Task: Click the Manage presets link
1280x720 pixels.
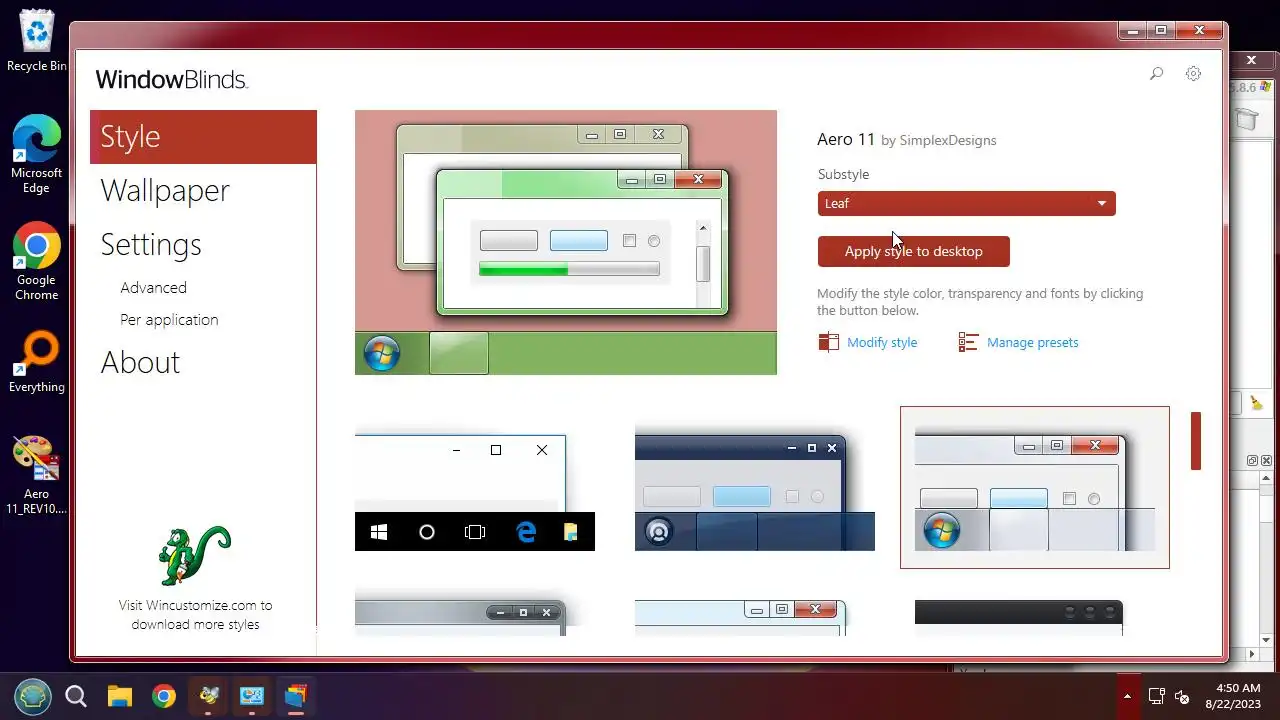Action: (x=1032, y=342)
